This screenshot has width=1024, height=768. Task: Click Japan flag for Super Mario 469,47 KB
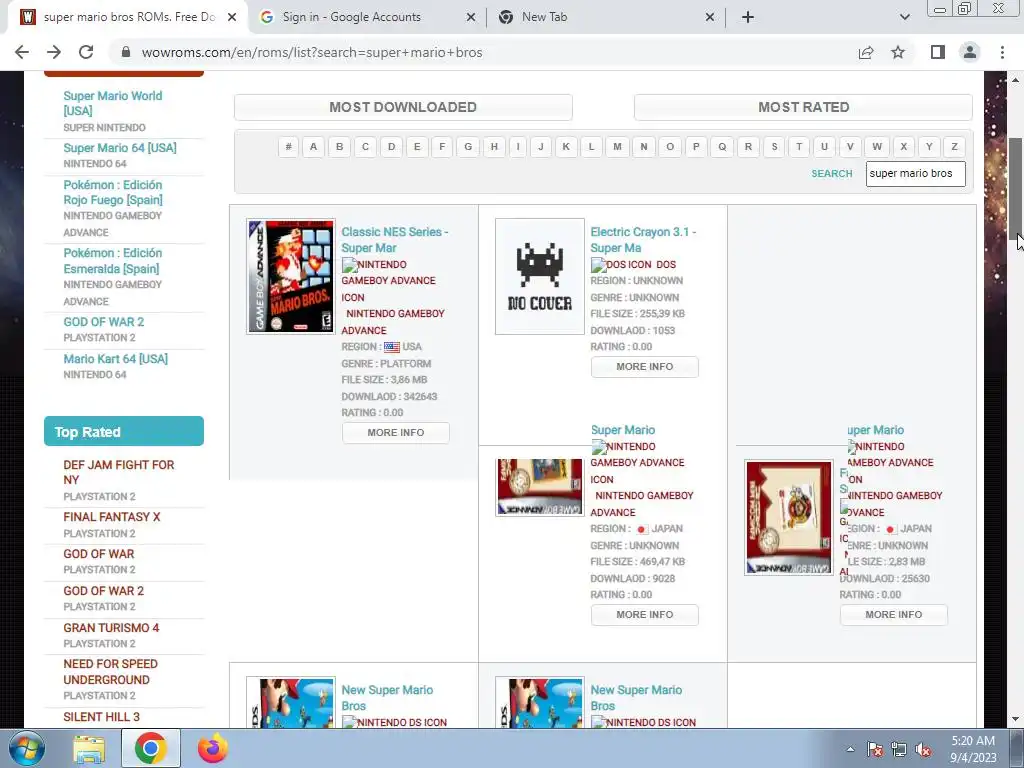coord(641,530)
